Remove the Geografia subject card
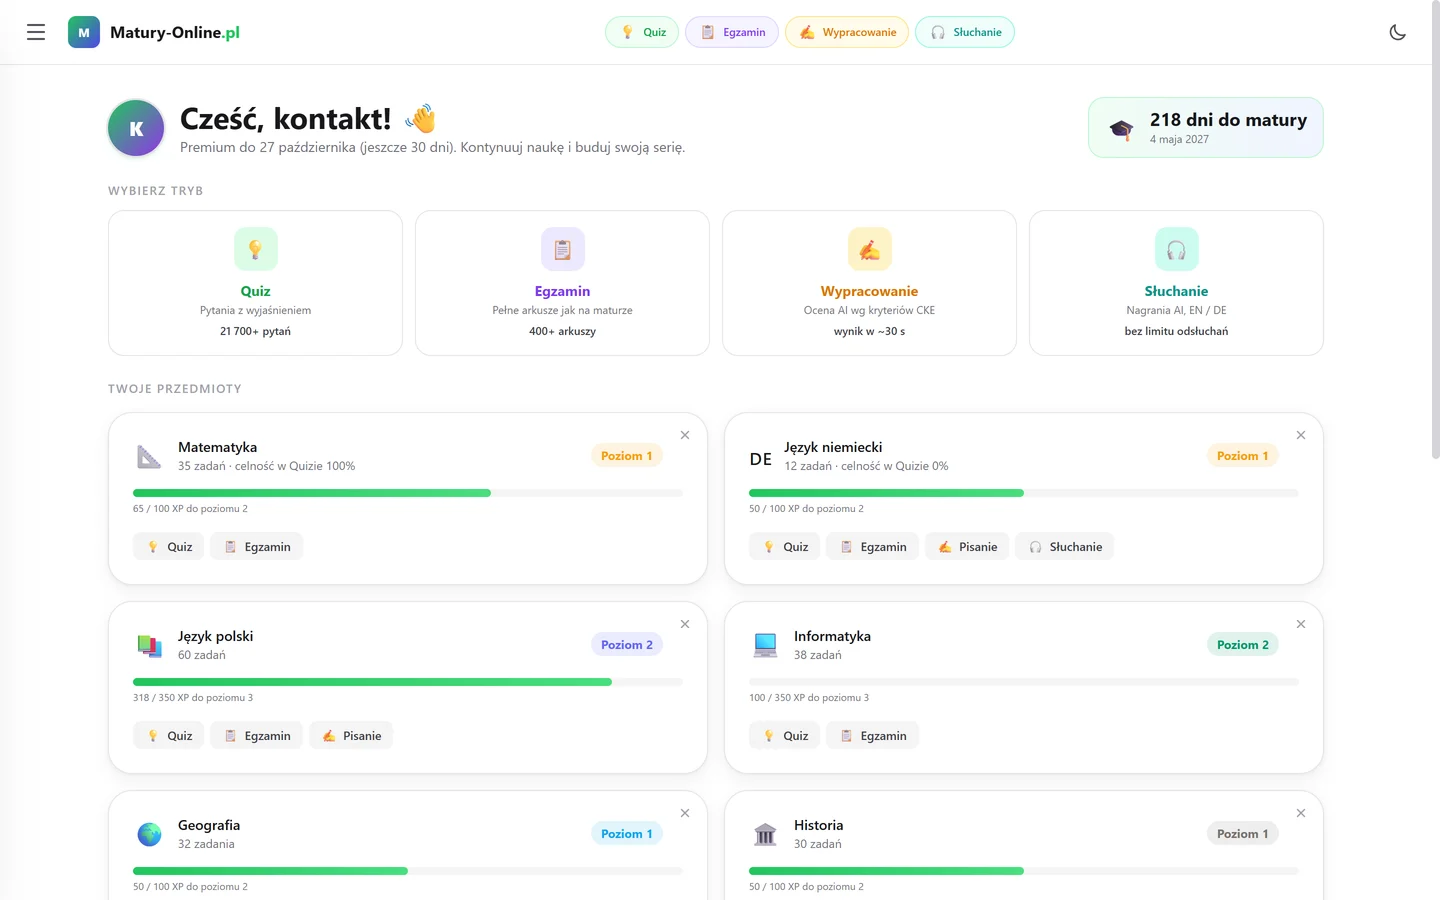Image resolution: width=1440 pixels, height=900 pixels. [685, 813]
